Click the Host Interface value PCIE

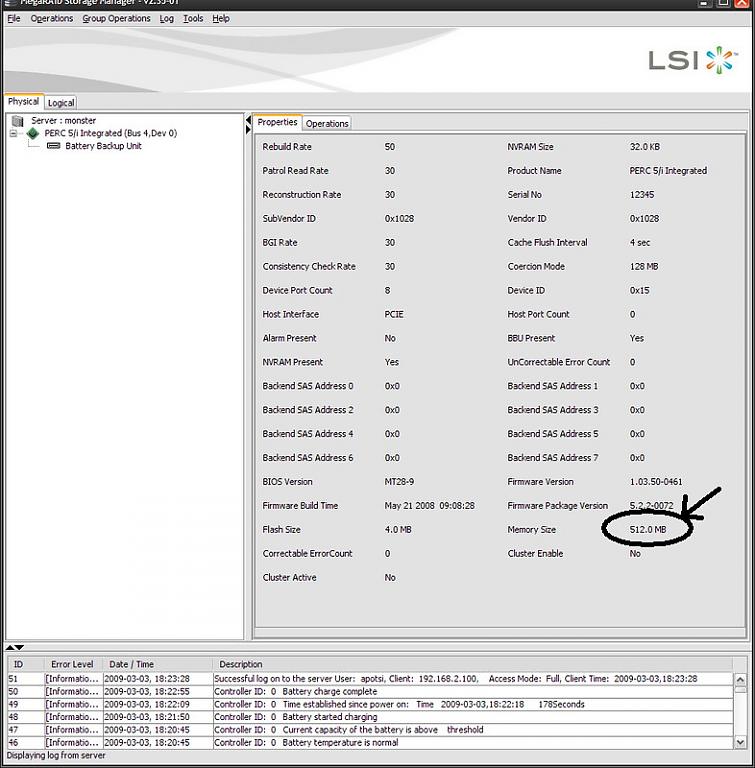394,314
